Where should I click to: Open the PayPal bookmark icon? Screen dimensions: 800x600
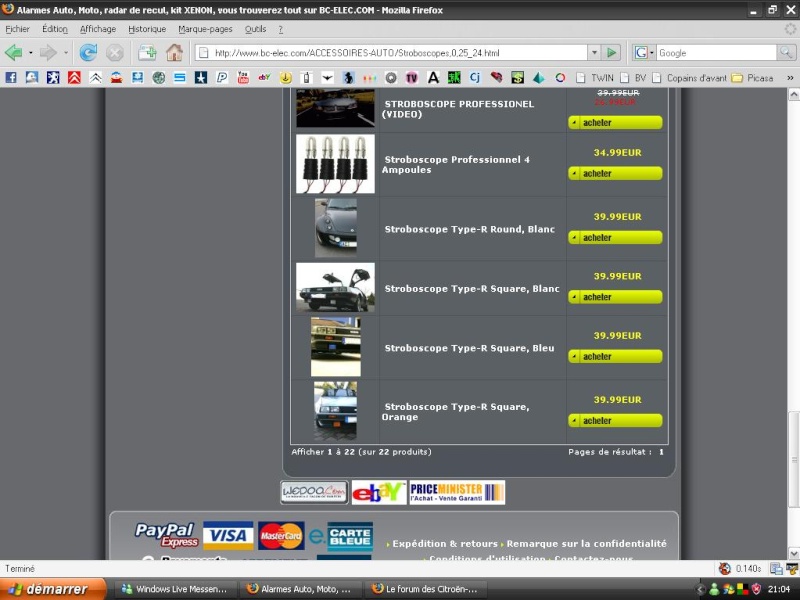pyautogui.click(x=222, y=78)
